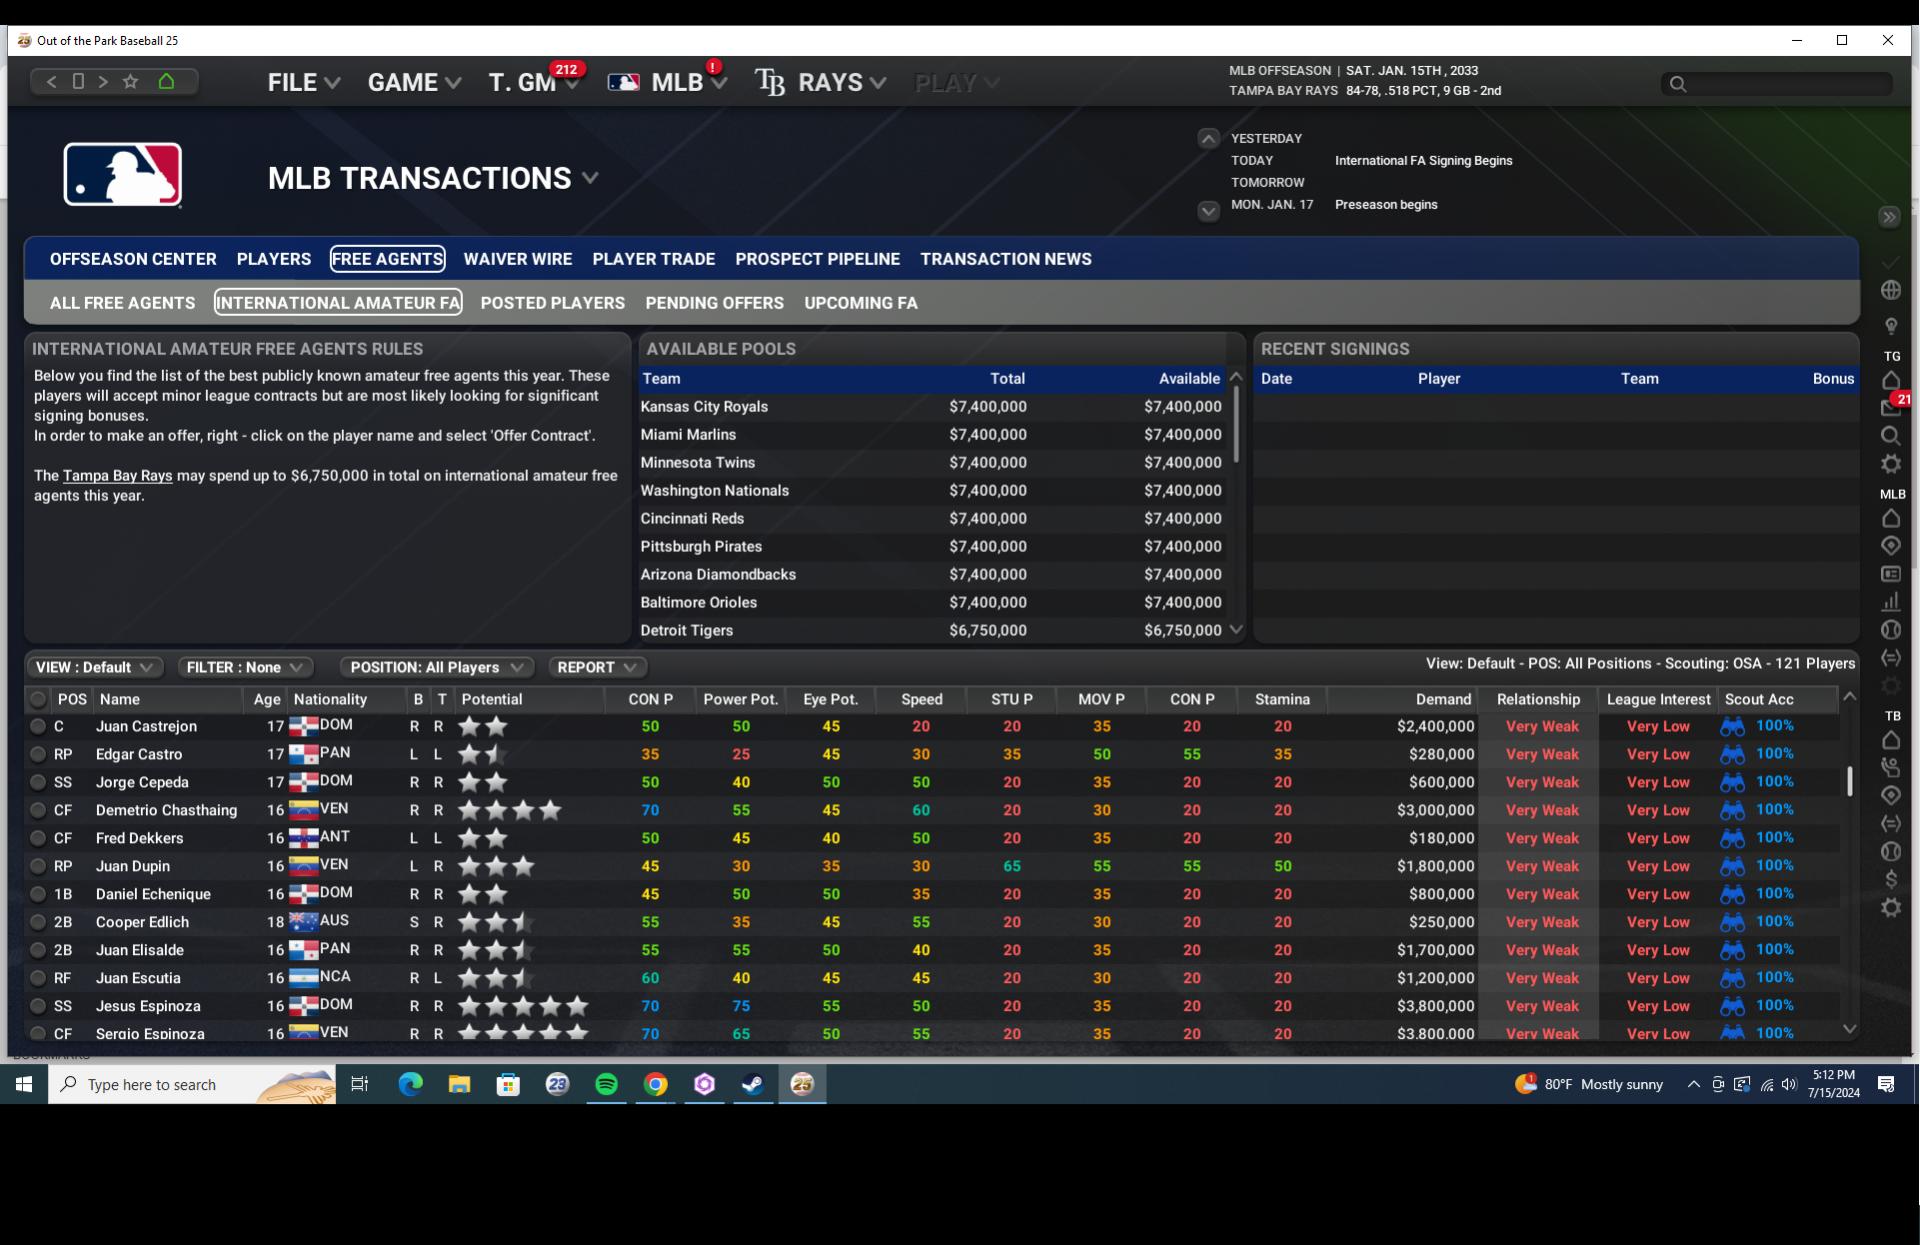Click the home icon in navigation toolbar
This screenshot has width=1920, height=1245.
[x=166, y=82]
